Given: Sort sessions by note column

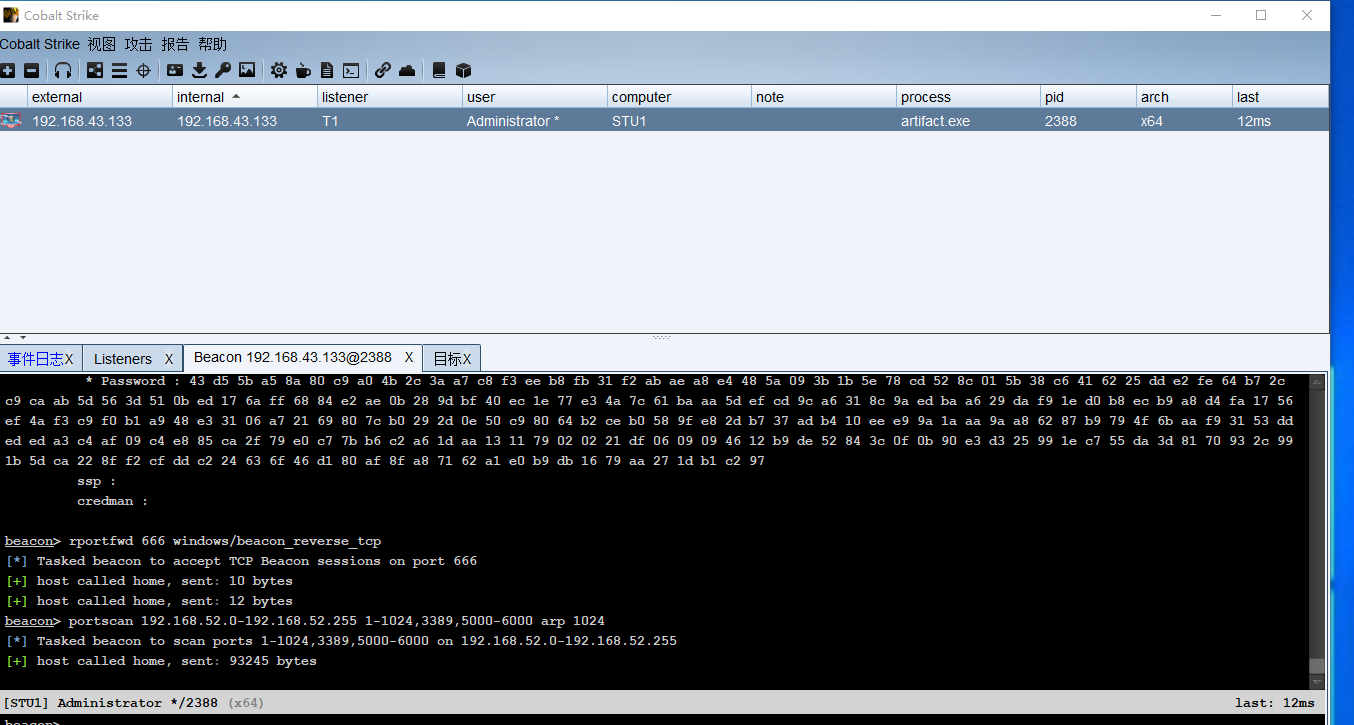Looking at the screenshot, I should [x=824, y=97].
